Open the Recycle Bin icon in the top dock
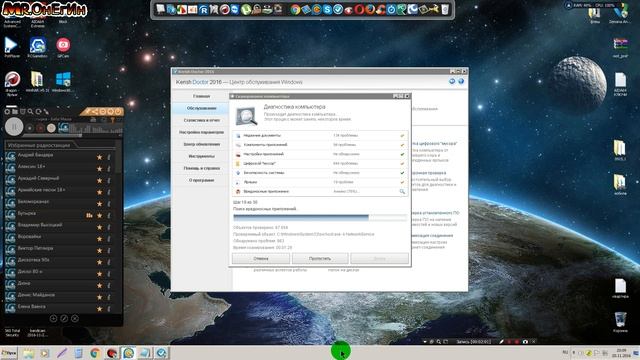This screenshot has height=360, width=640. (445, 9)
